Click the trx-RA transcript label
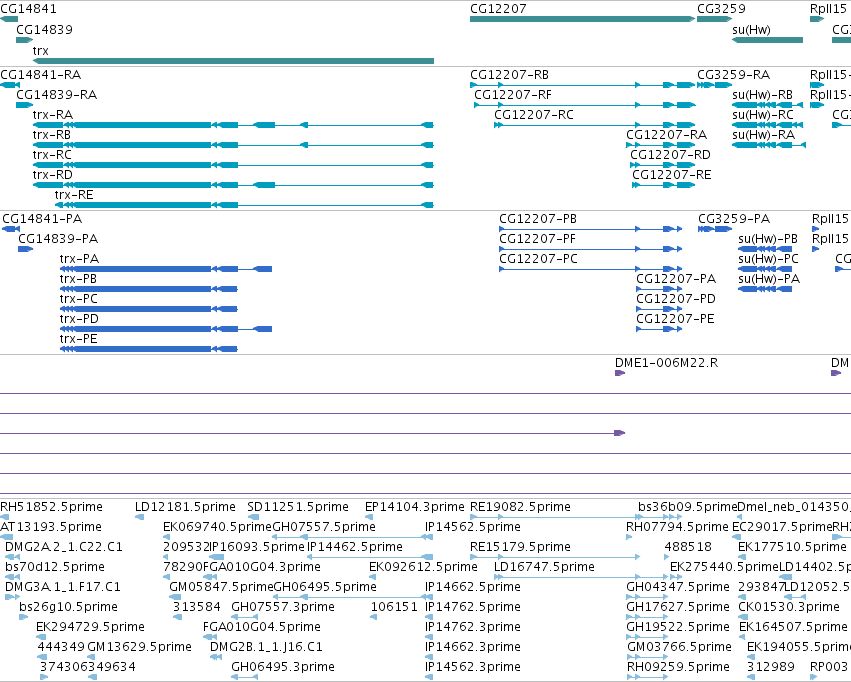This screenshot has width=851, height=682. coord(53,114)
